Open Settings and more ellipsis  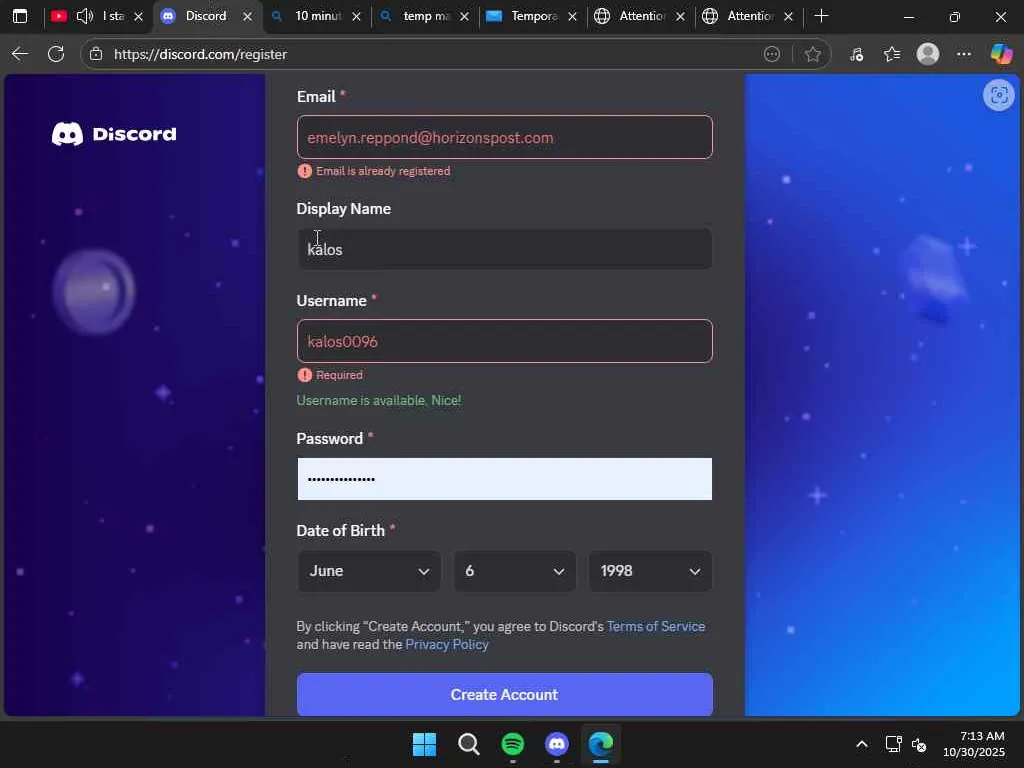964,54
